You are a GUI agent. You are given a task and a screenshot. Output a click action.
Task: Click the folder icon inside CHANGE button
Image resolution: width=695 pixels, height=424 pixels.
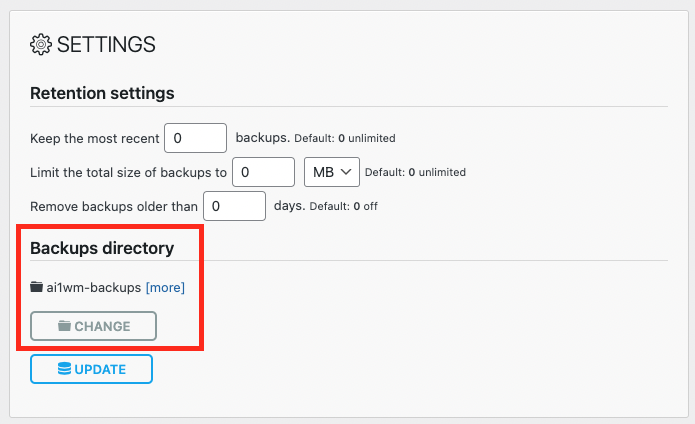coord(65,326)
